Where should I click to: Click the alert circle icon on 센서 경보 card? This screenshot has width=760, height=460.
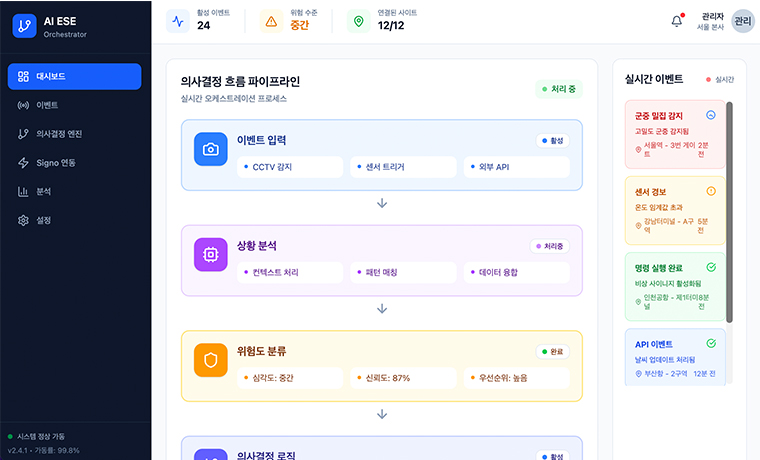pyautogui.click(x=711, y=191)
